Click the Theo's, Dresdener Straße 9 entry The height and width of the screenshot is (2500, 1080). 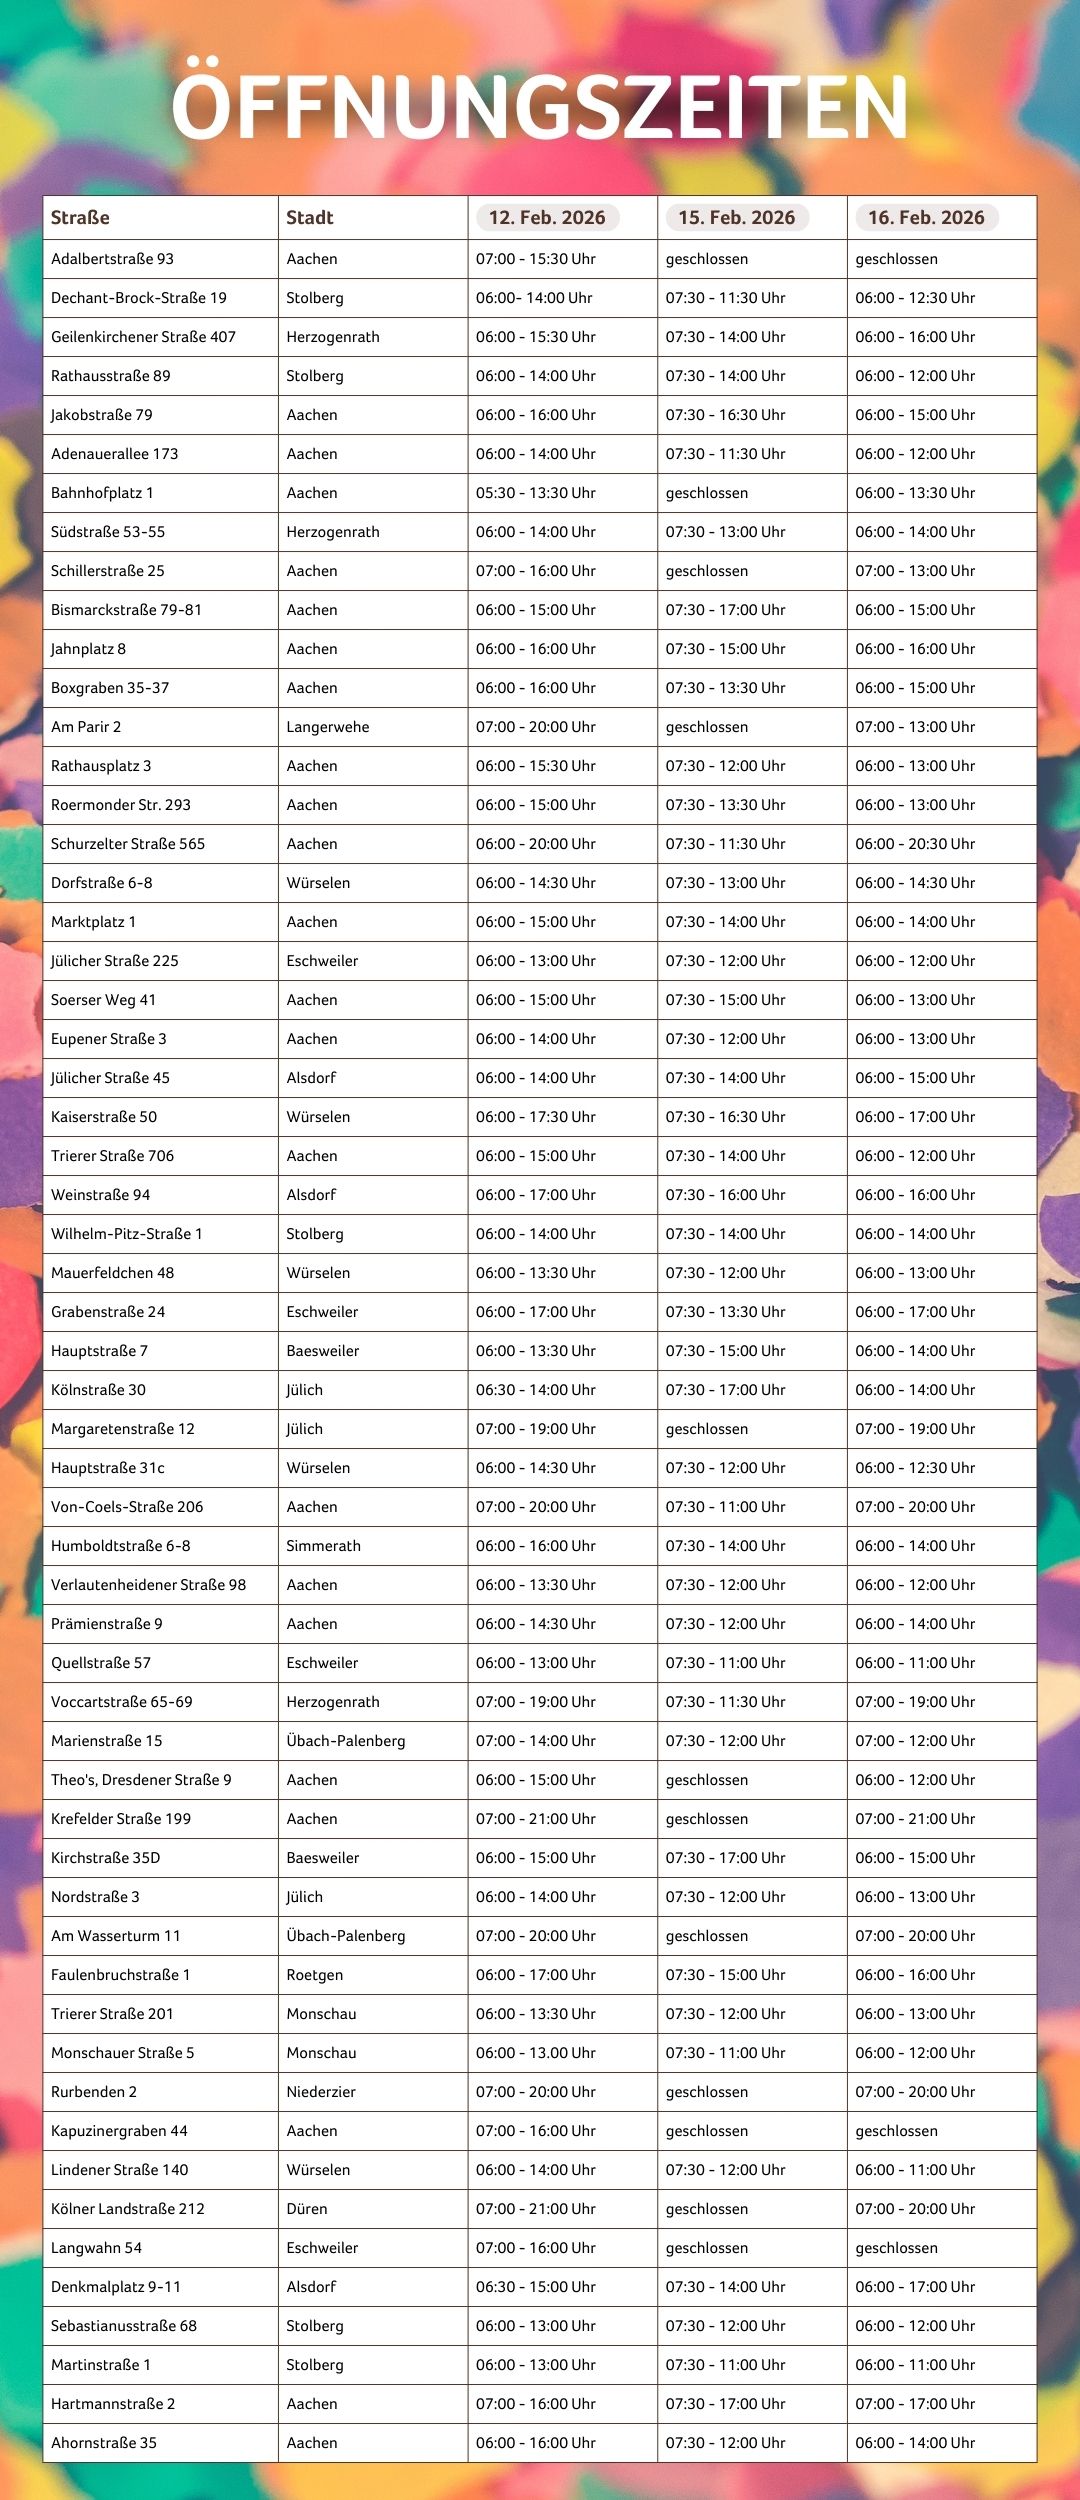pos(141,1780)
